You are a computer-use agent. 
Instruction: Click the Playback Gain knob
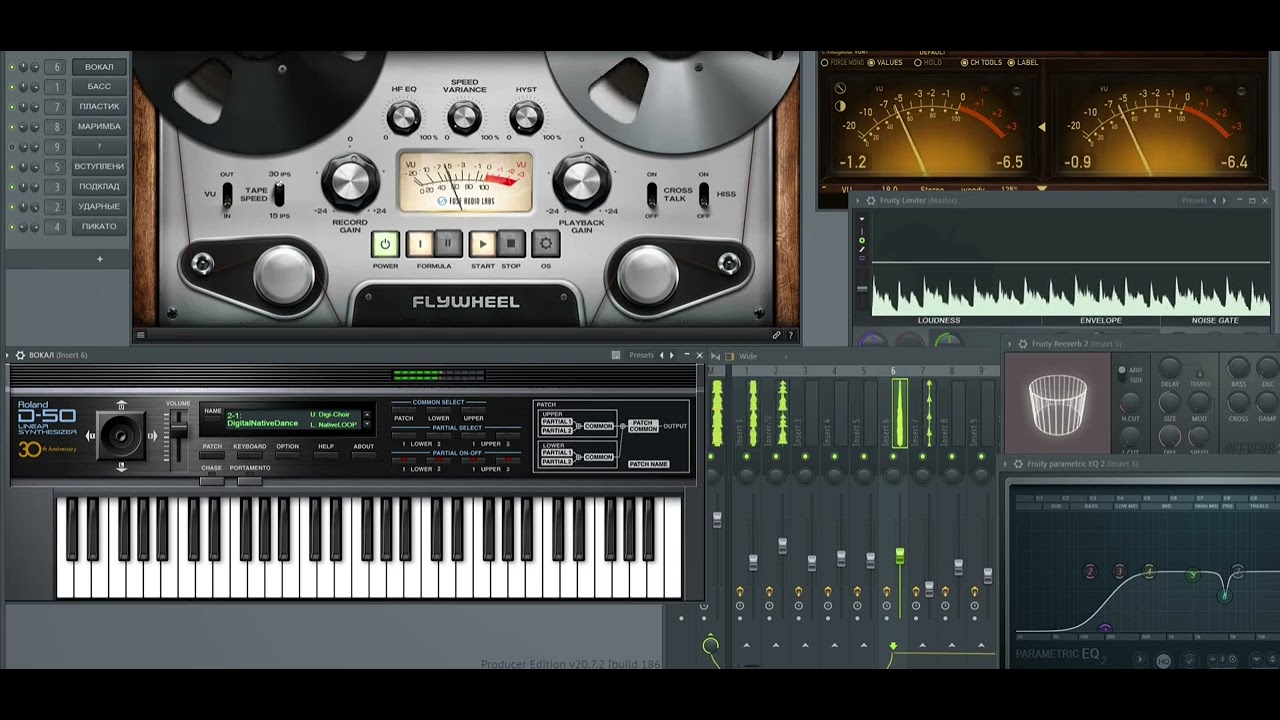(x=581, y=182)
